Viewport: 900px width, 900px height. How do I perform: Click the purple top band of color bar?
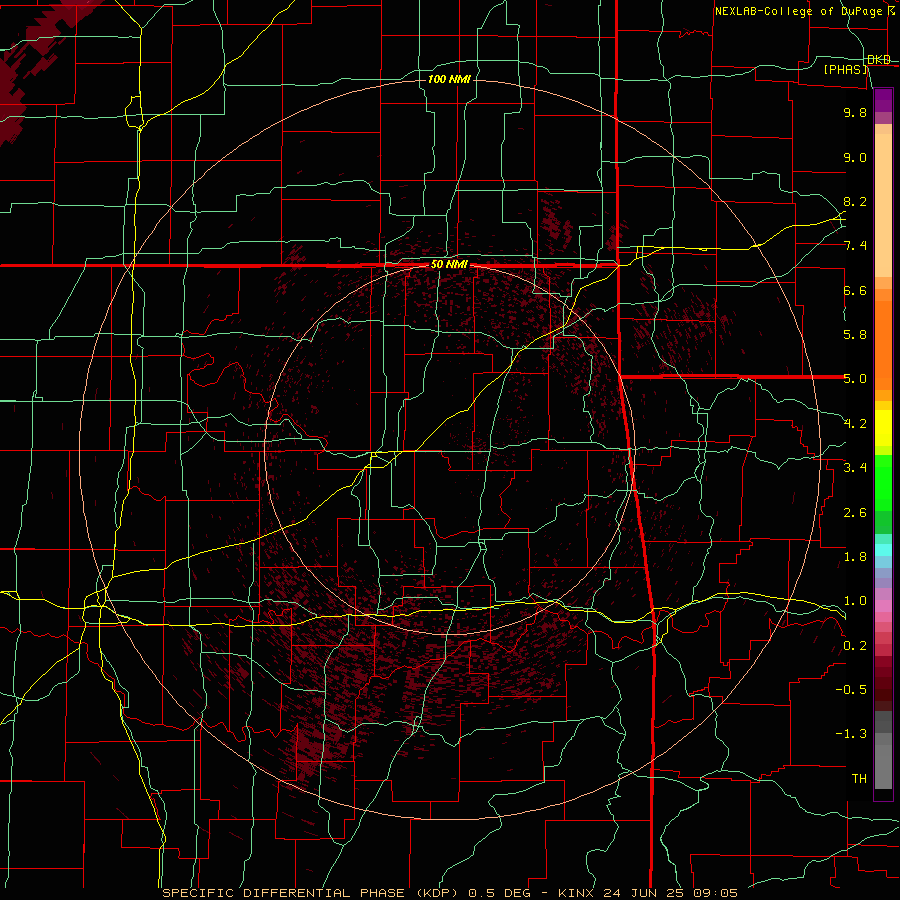click(x=883, y=100)
